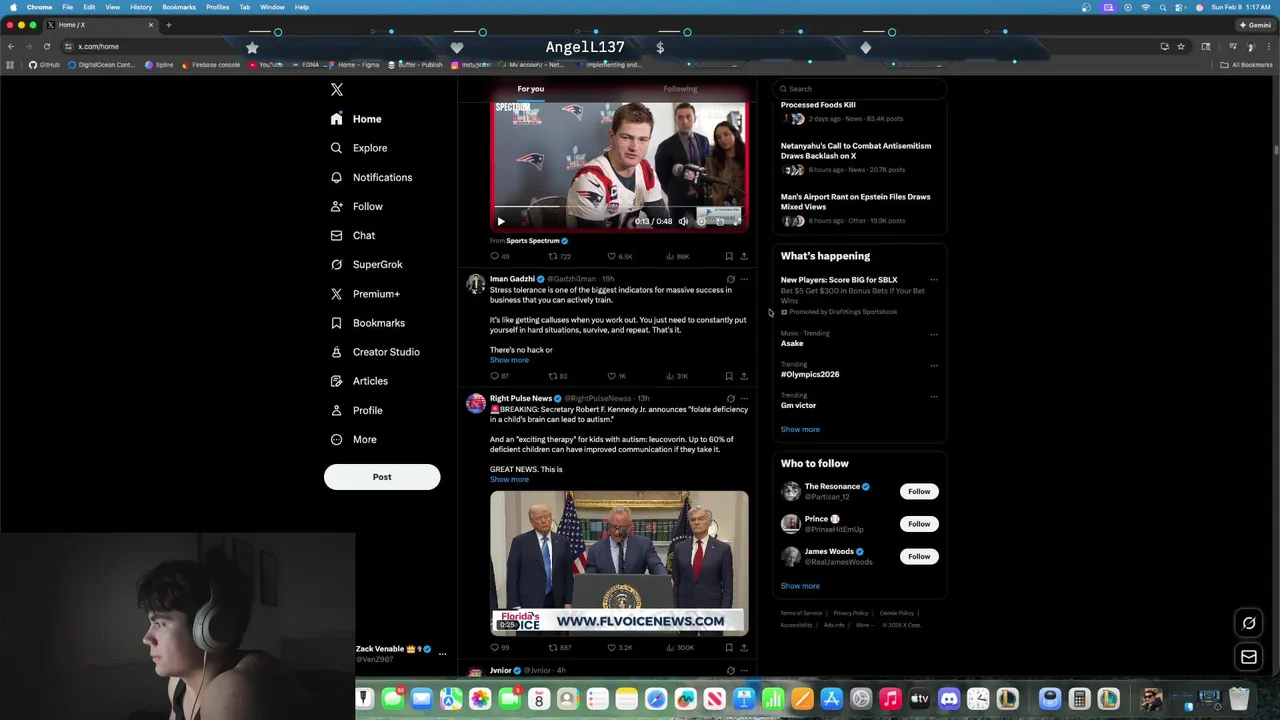Bookmark the Sports Spectrum video post
Screen dimensions: 1280x720
(x=729, y=256)
